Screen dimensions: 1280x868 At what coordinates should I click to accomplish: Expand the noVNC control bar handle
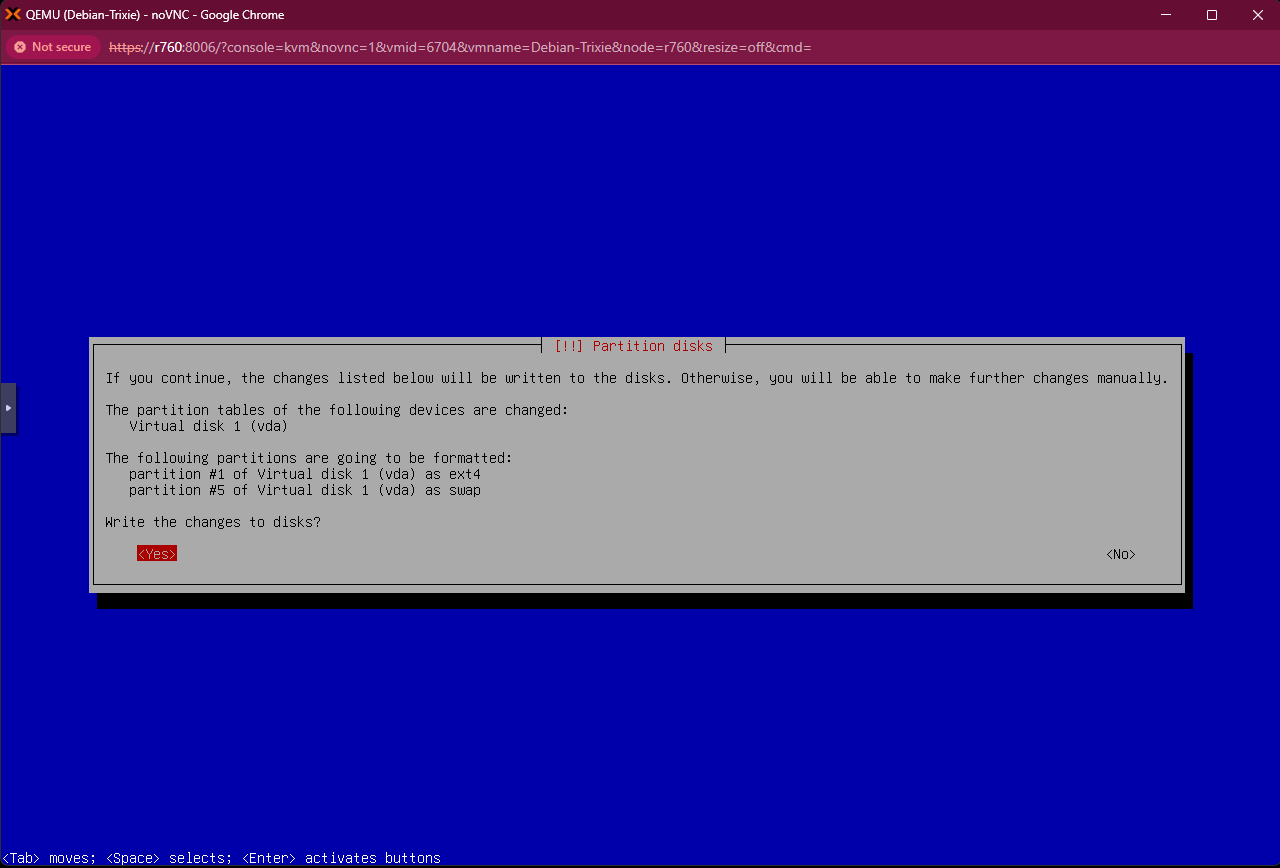9,408
